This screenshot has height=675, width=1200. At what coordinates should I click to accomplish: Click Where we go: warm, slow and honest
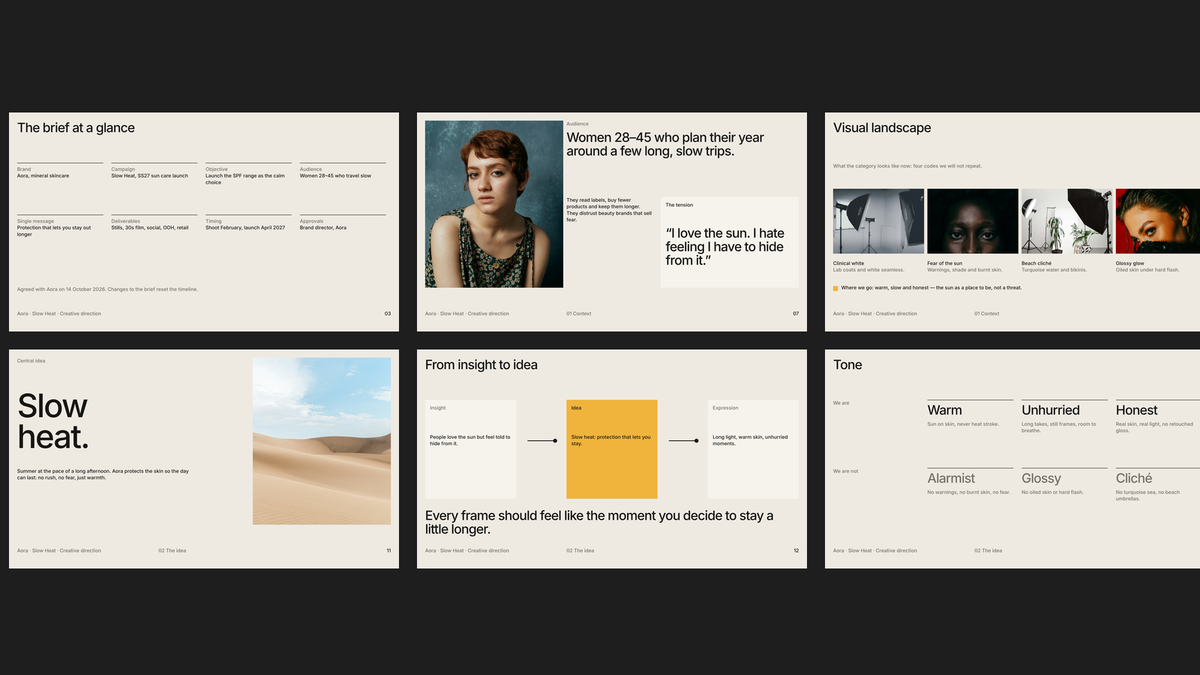pyautogui.click(x=932, y=288)
